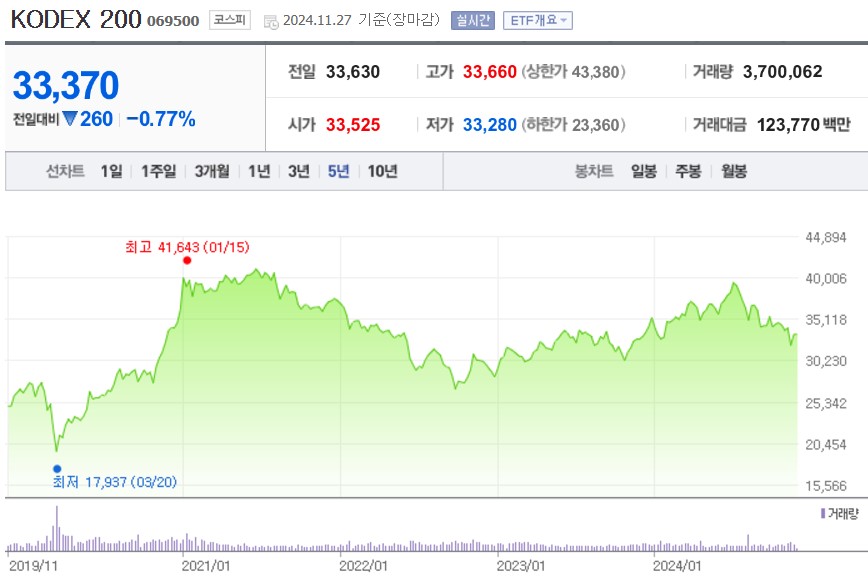Click the 2023/01 axis label
This screenshot has width=868, height=585.
click(x=521, y=566)
